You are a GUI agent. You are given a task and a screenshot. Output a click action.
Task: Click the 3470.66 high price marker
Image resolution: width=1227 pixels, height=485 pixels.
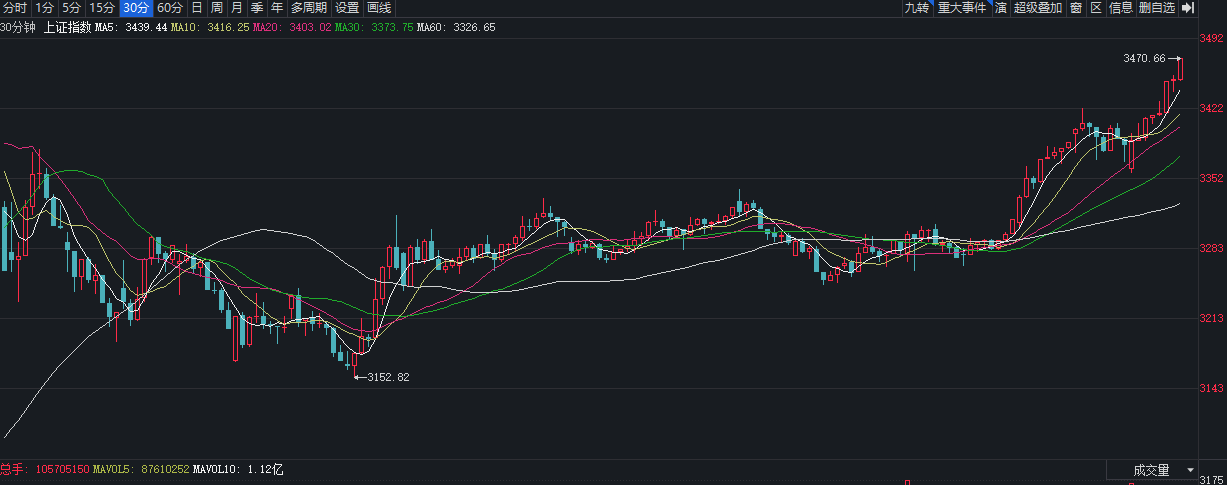coord(1145,59)
